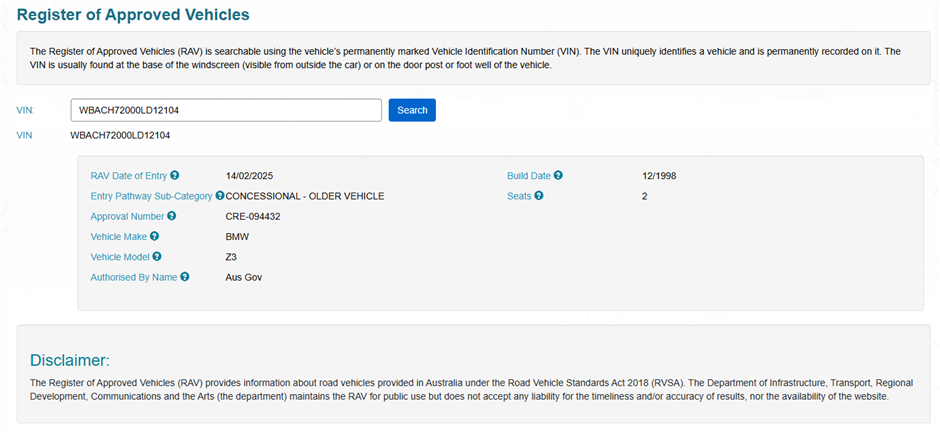Click the VIN label beside the input
Screen dimensions: 940x438
tap(27, 110)
